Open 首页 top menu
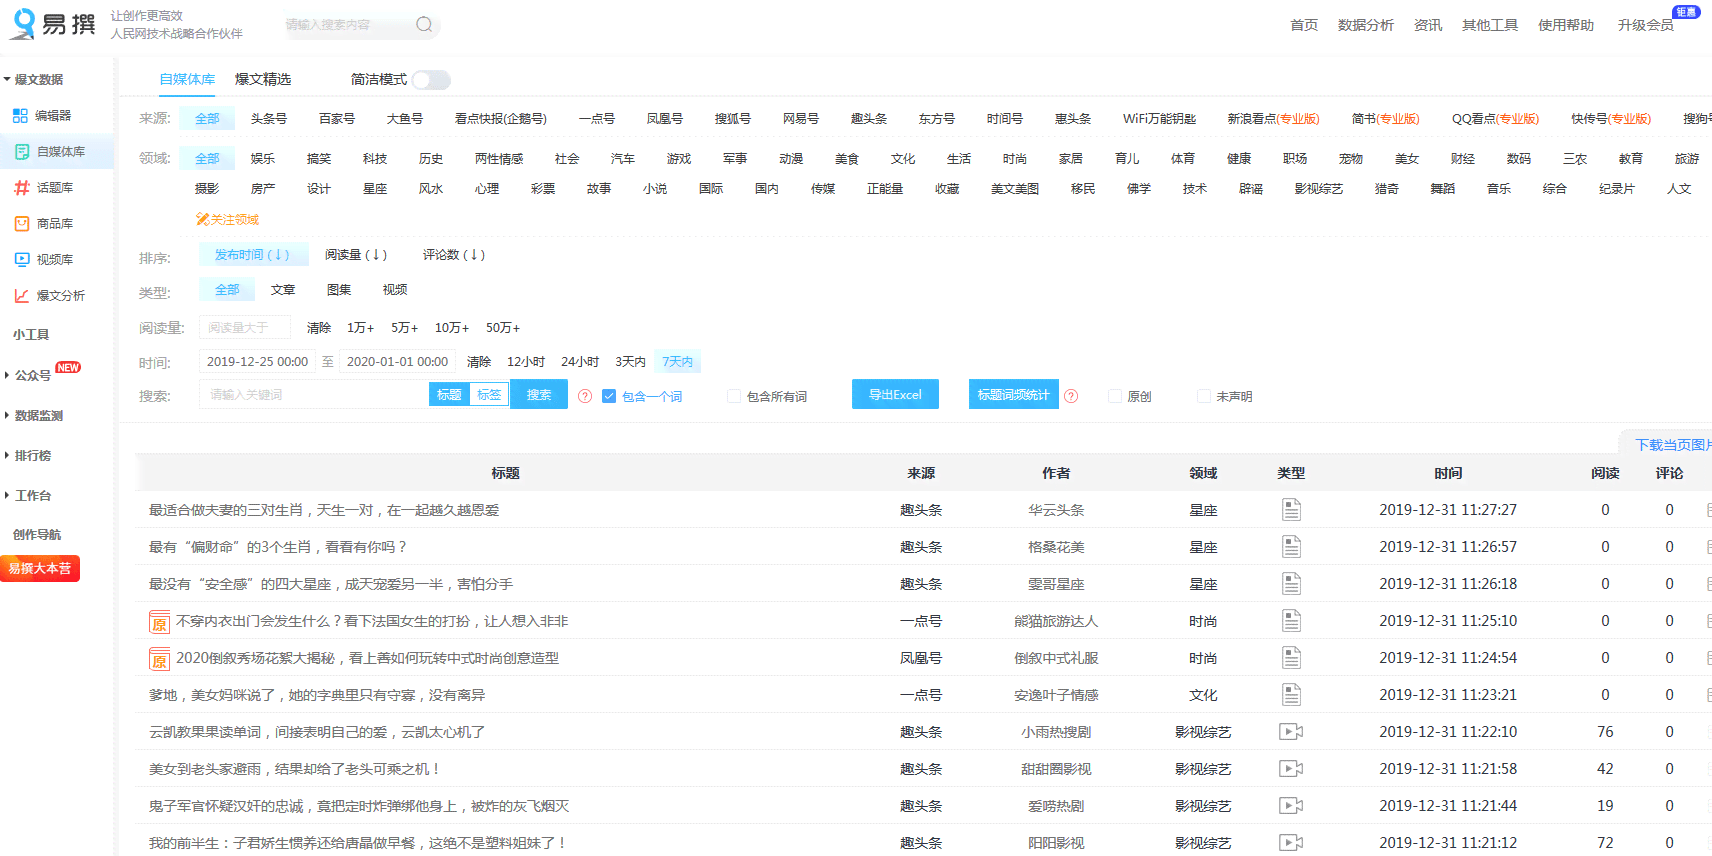Viewport: 1712px width, 856px height. click(x=1303, y=25)
